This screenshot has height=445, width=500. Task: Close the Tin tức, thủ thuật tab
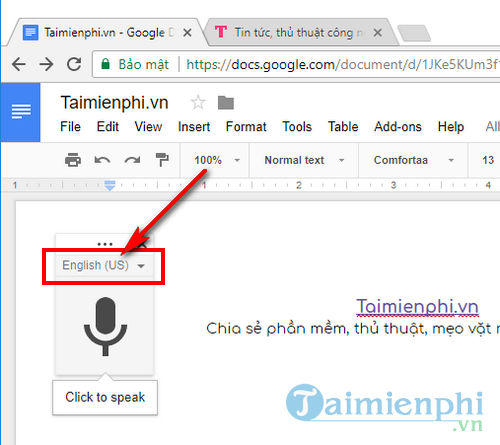pyautogui.click(x=377, y=33)
